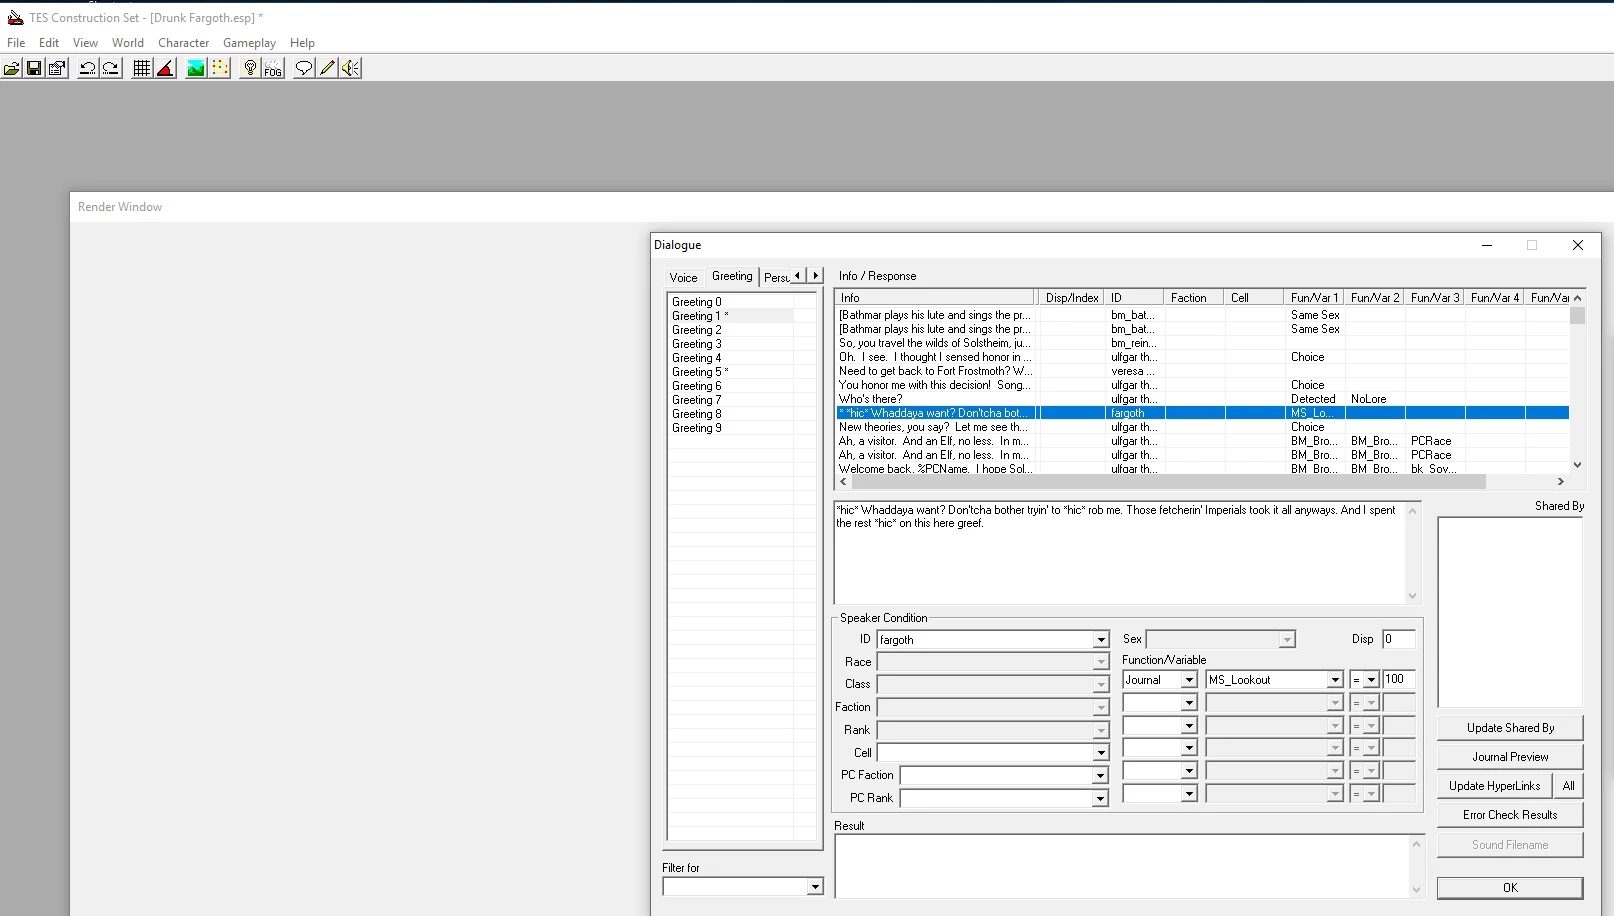Open Sound editor speaker icon

[x=350, y=68]
